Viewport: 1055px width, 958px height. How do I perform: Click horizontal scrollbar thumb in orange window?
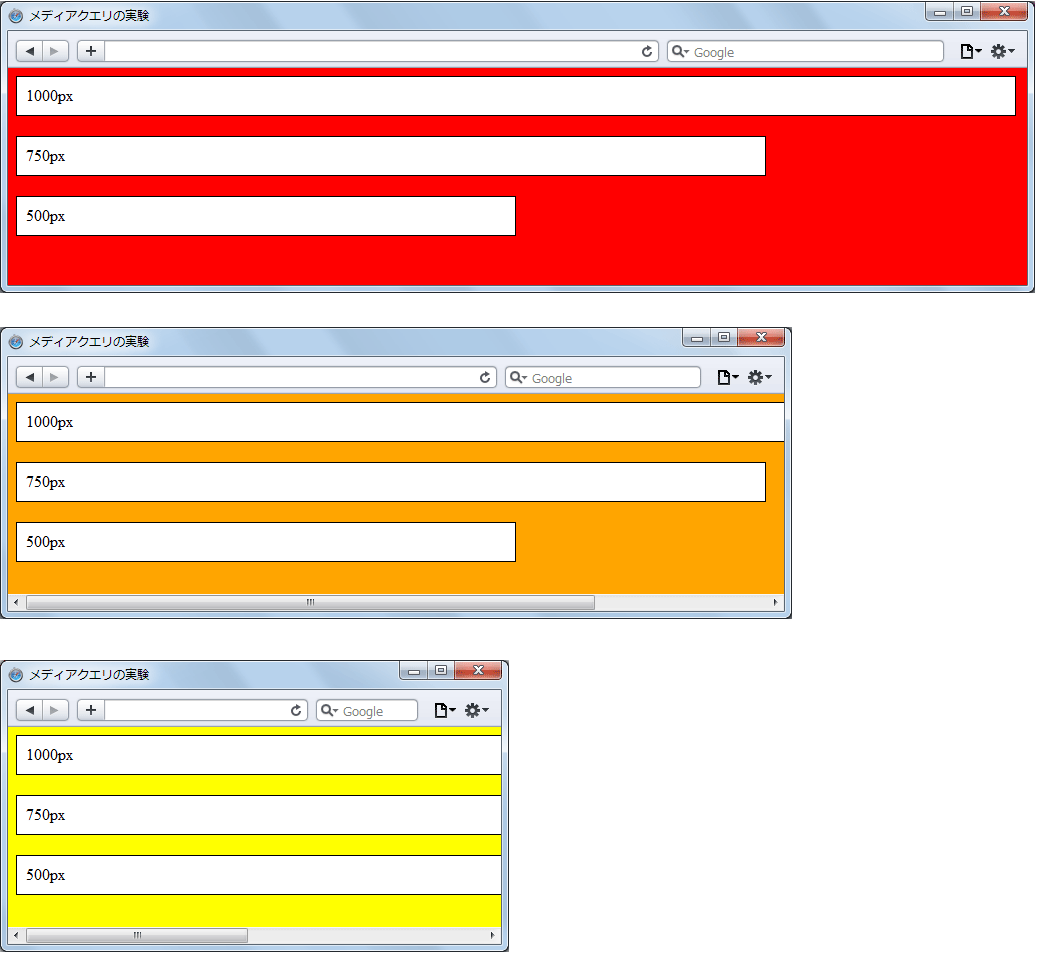tap(310, 602)
